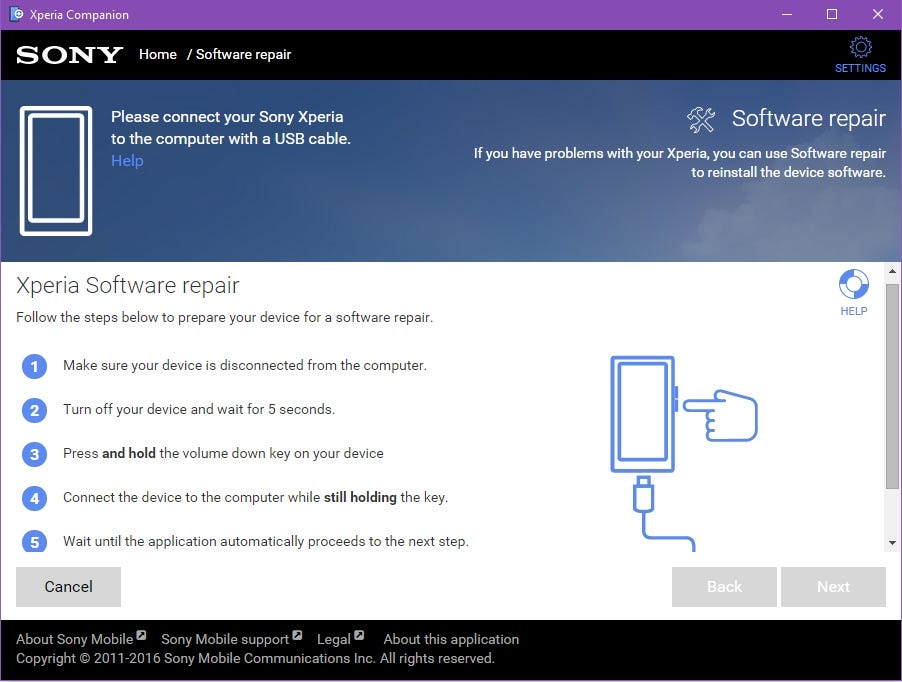
Task: Close the Xperia Companion window
Action: click(878, 14)
